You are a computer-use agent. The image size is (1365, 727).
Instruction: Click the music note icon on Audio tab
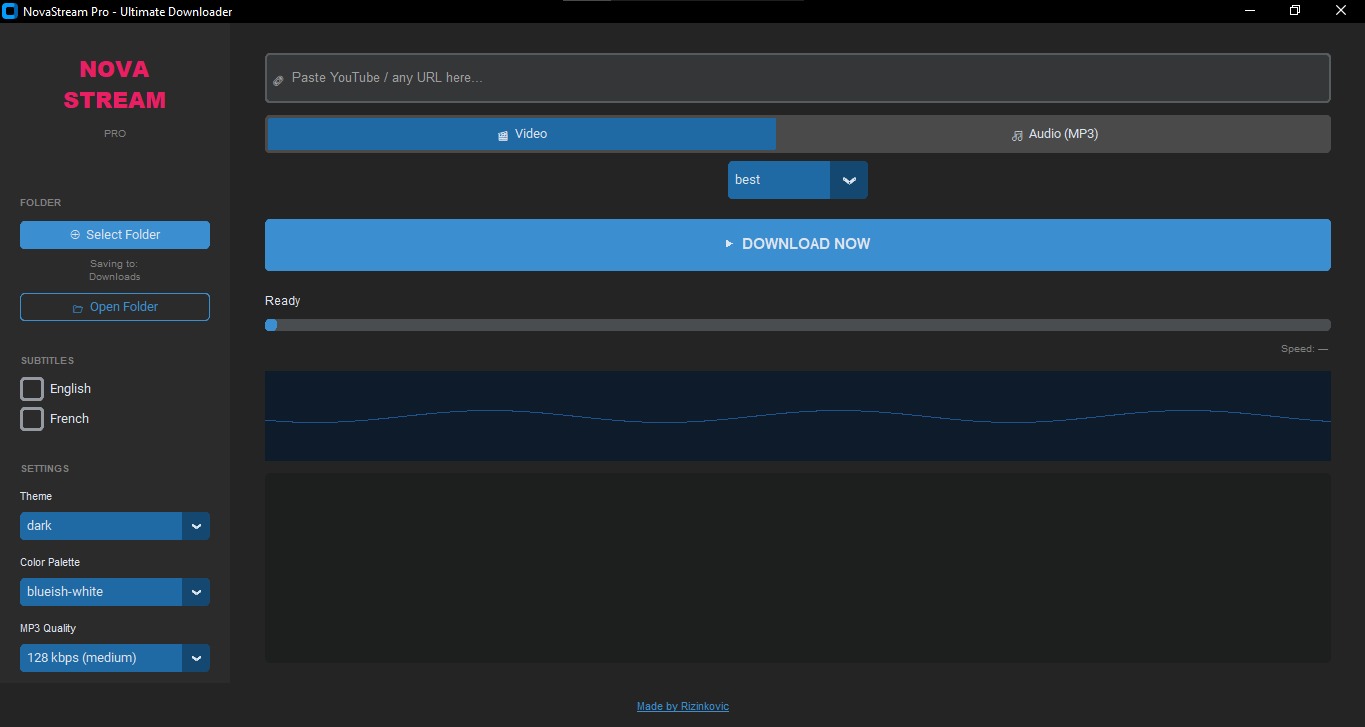[x=1017, y=135]
